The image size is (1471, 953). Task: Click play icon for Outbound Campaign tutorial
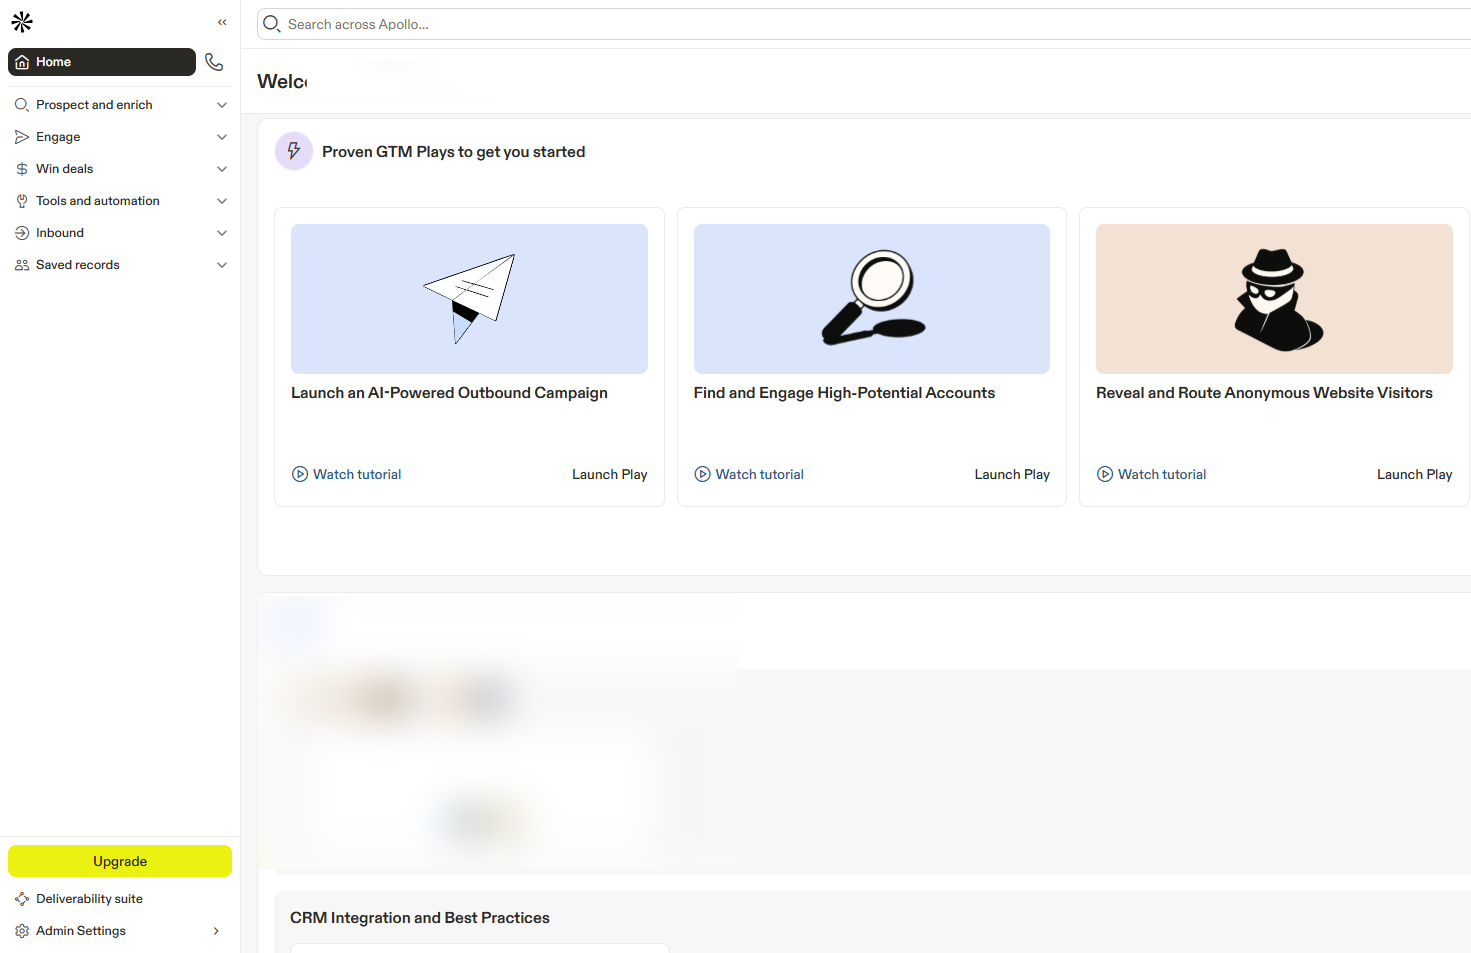click(x=300, y=474)
